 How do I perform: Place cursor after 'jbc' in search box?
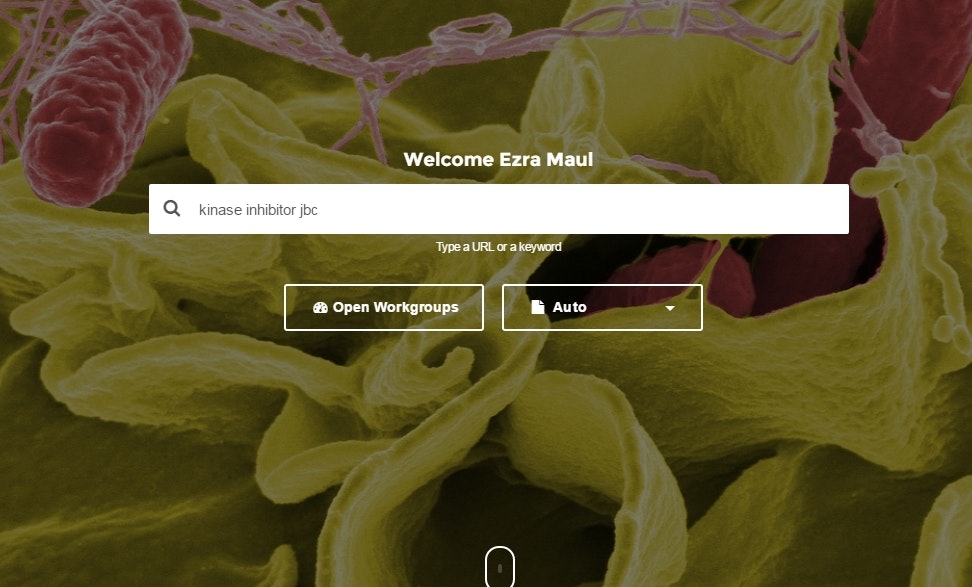coord(319,210)
